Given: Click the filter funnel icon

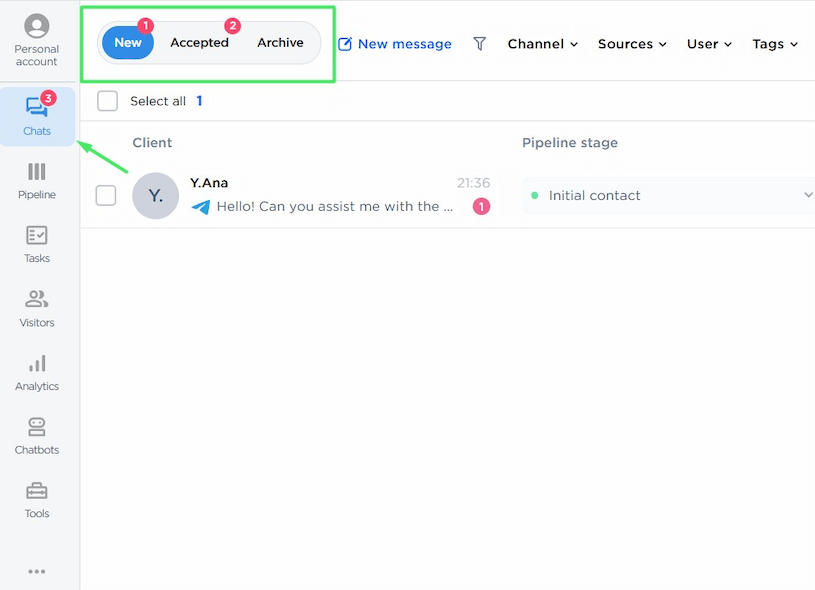Looking at the screenshot, I should point(480,44).
